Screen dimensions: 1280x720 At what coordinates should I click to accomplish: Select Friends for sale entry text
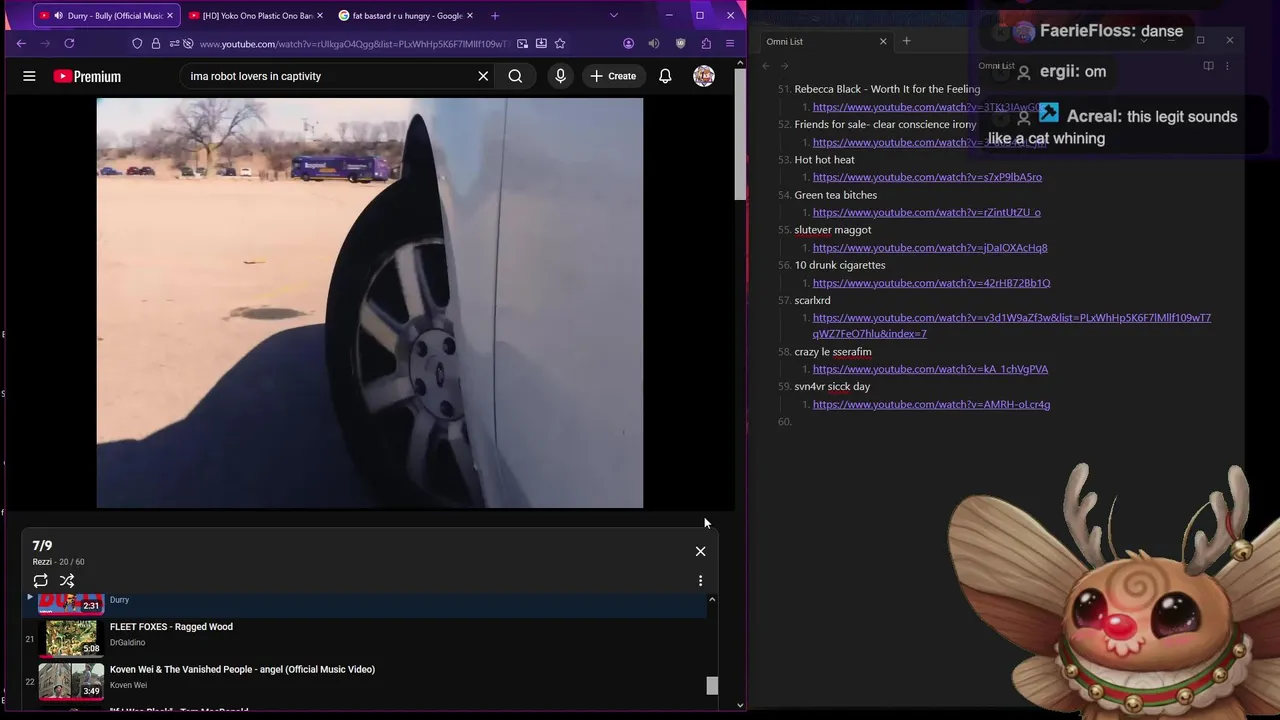tap(885, 125)
